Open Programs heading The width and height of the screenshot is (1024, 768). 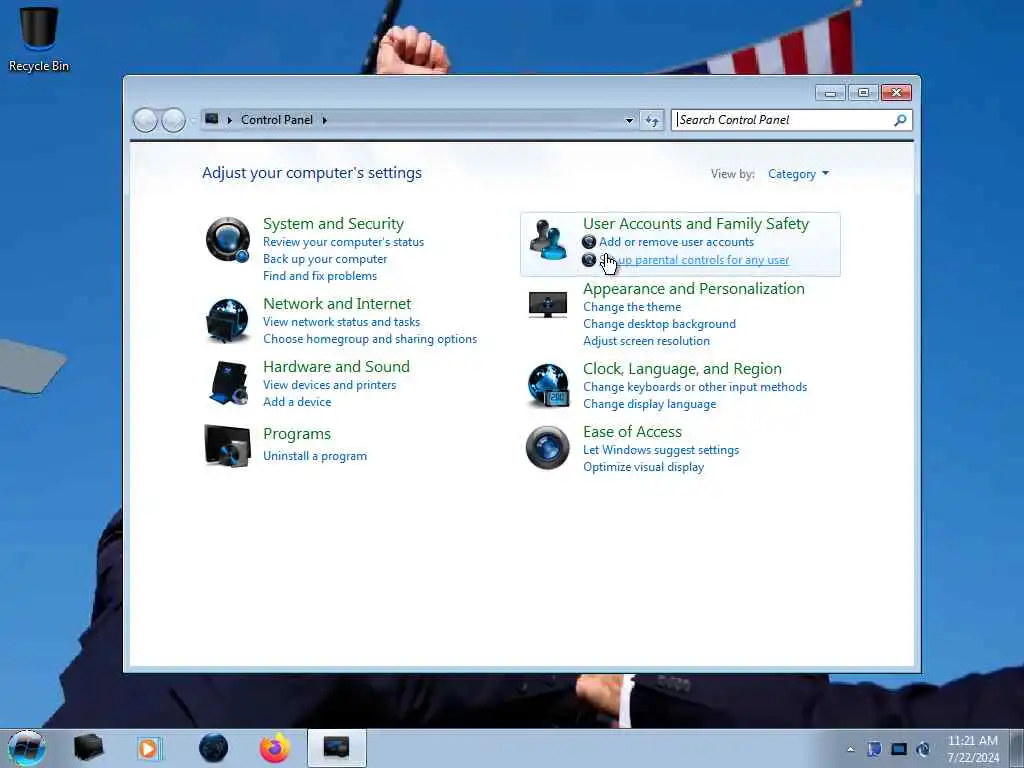click(x=297, y=434)
